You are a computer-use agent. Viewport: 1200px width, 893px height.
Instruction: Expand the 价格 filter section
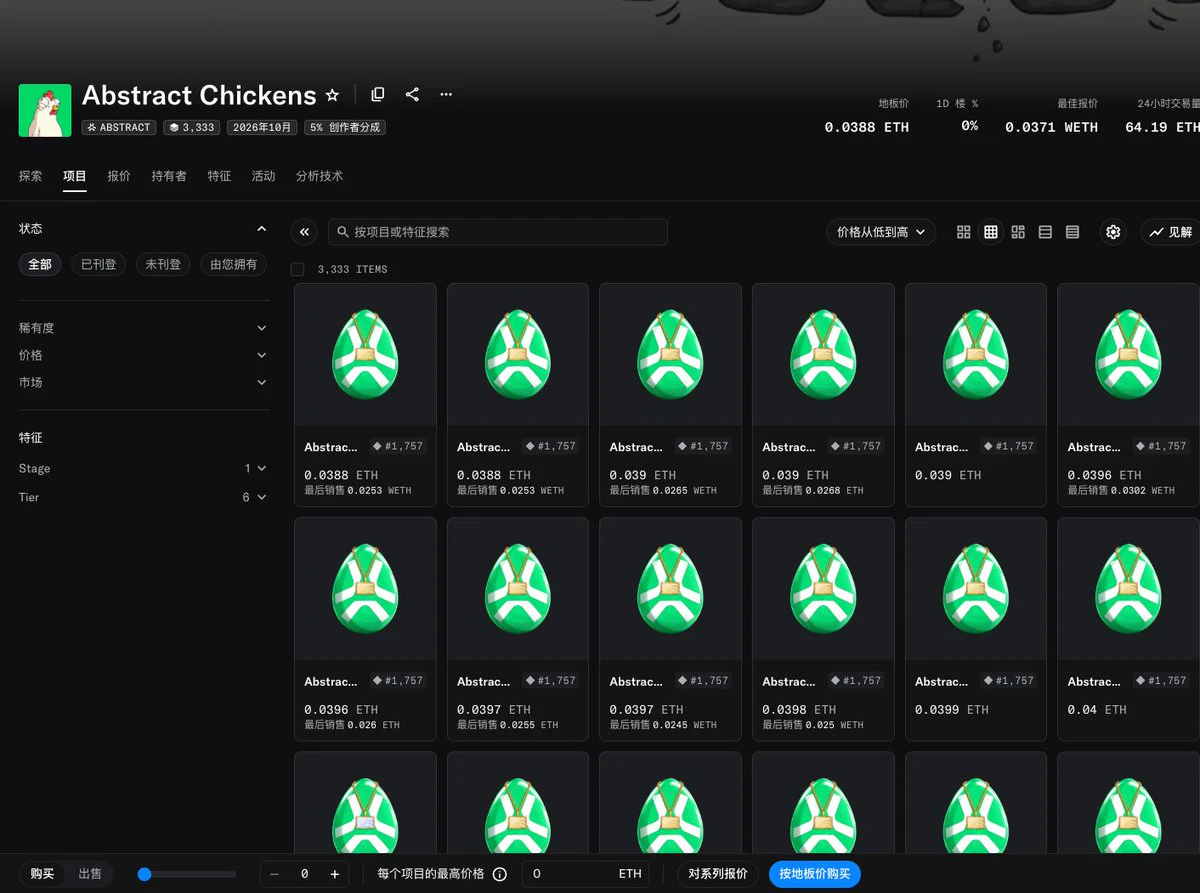click(x=144, y=355)
